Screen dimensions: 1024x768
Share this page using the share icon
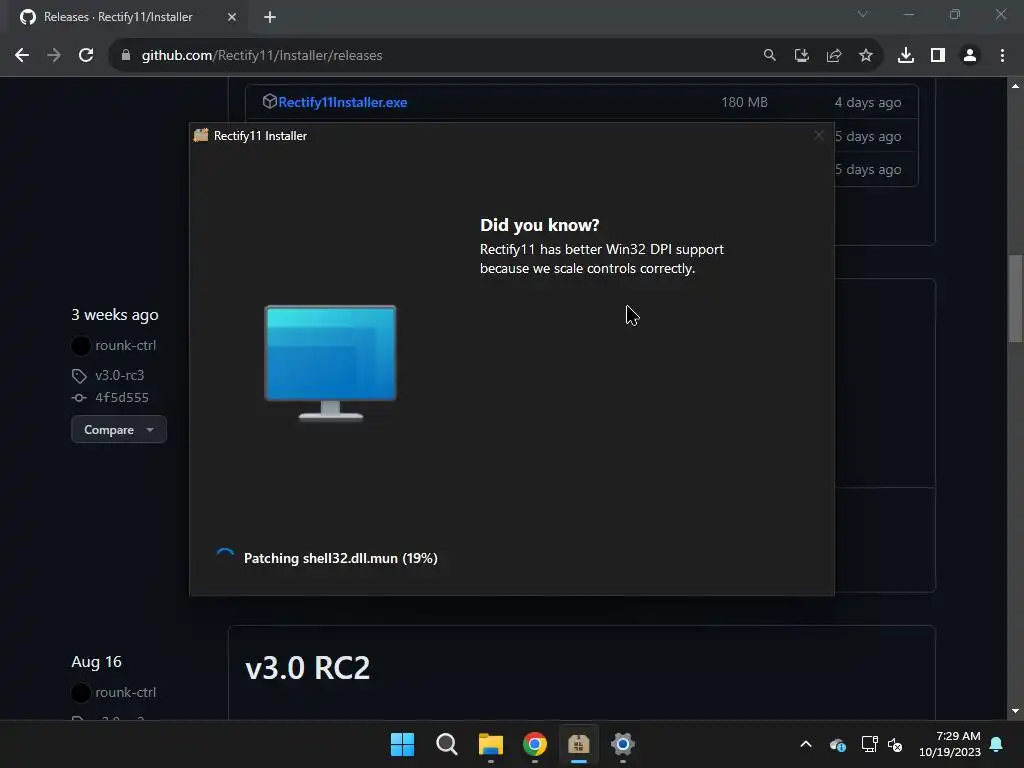click(x=833, y=56)
